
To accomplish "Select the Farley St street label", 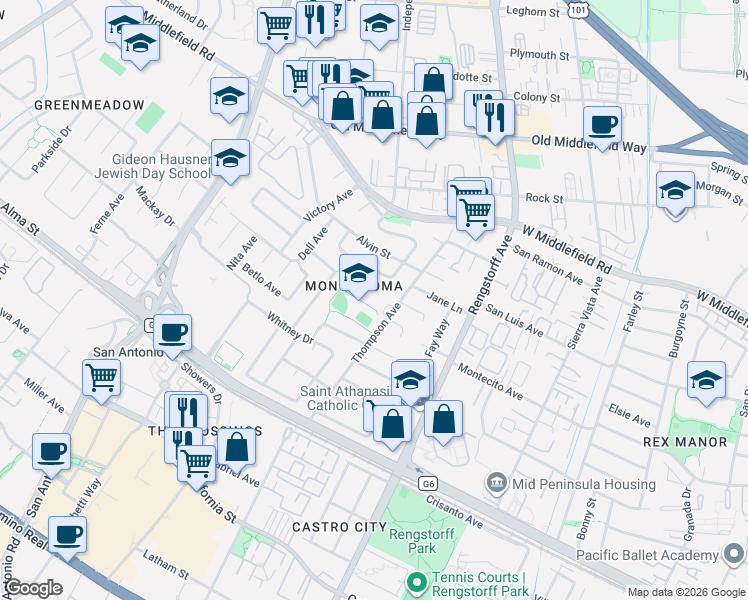I will click(634, 311).
